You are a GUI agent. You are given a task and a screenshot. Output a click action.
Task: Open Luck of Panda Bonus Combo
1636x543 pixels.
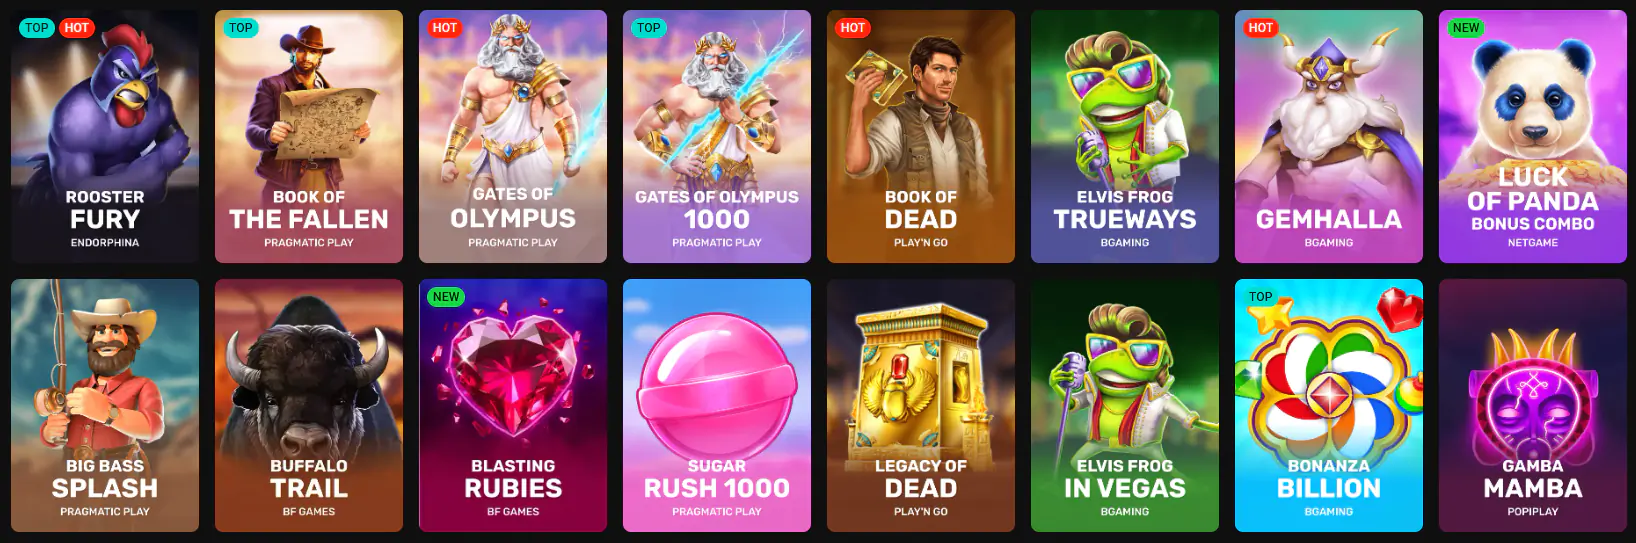coord(1533,136)
